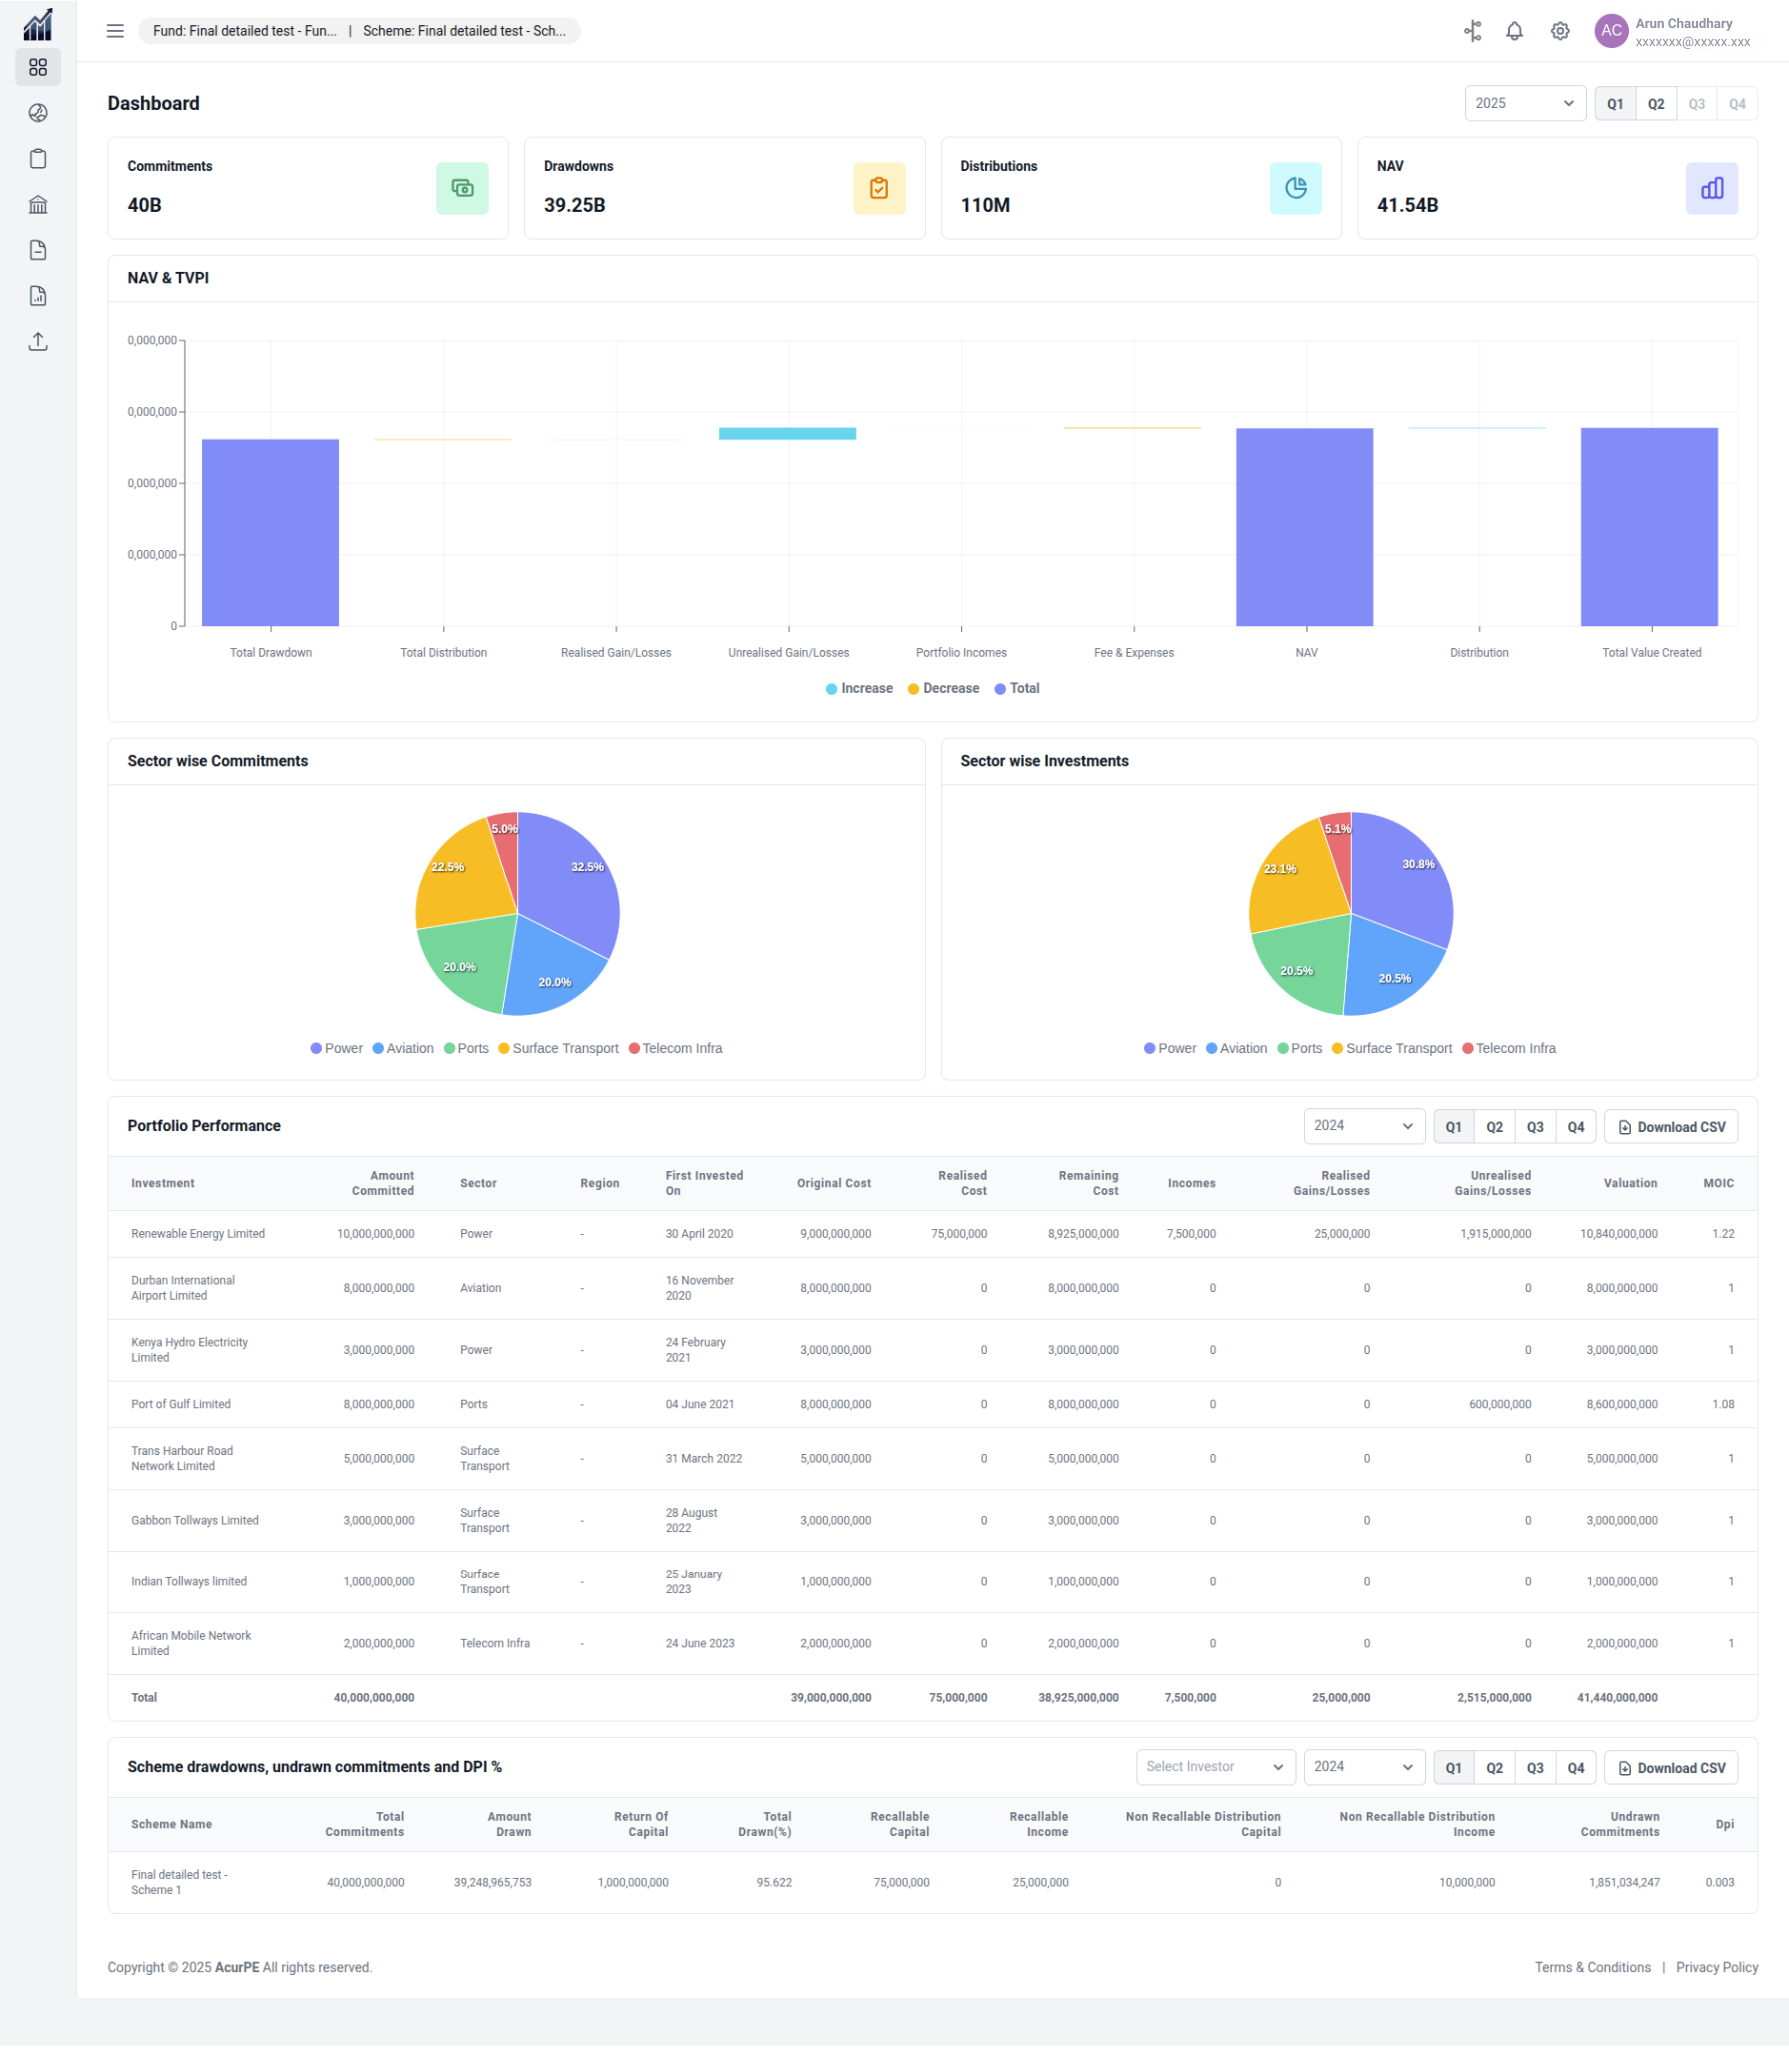Select the dashboard grid icon in sidebar
This screenshot has height=2048, width=1789.
coord(38,67)
